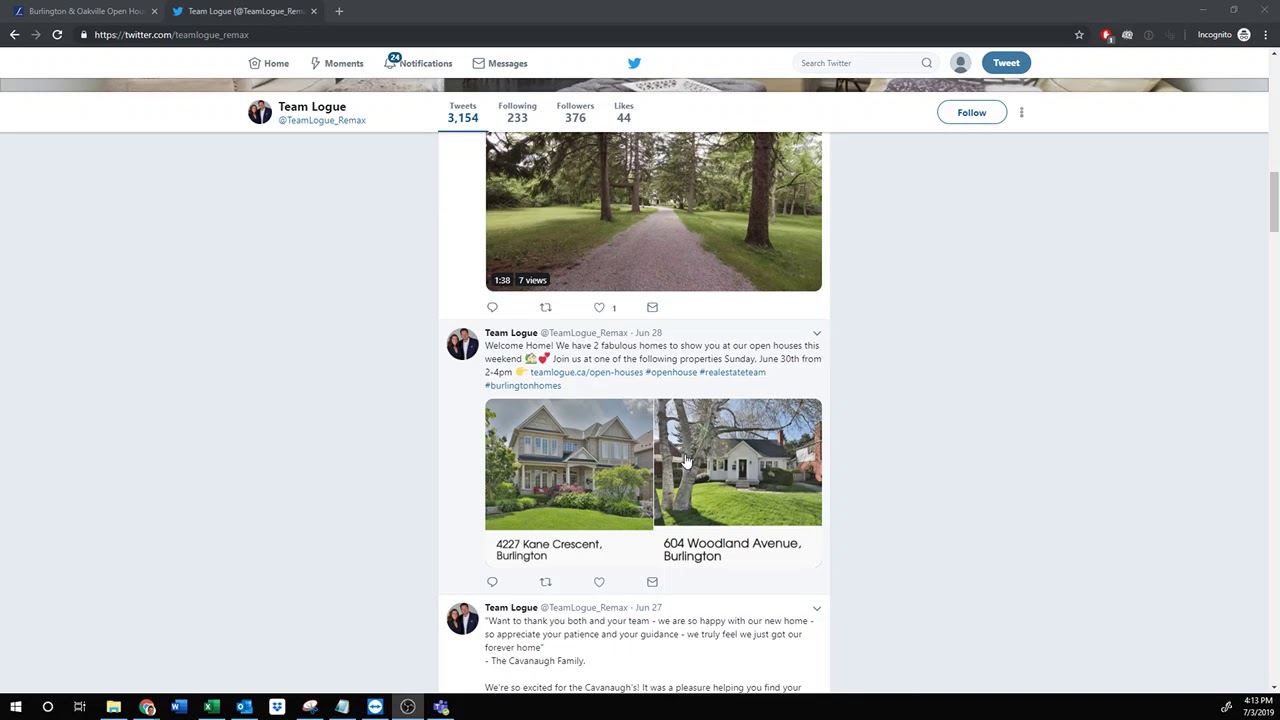Reply to the Jun 28 open house tweet
This screenshot has height=720, width=1280.
[492, 582]
